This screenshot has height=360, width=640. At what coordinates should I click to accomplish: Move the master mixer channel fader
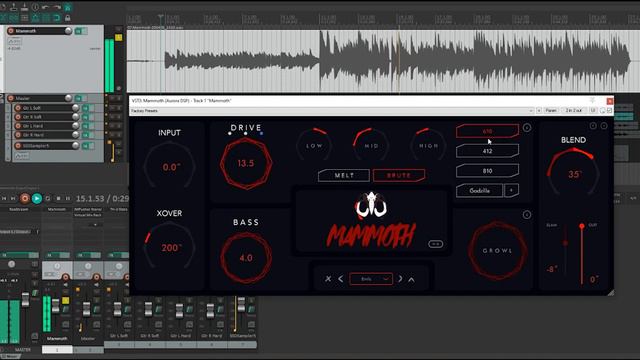click(25, 299)
